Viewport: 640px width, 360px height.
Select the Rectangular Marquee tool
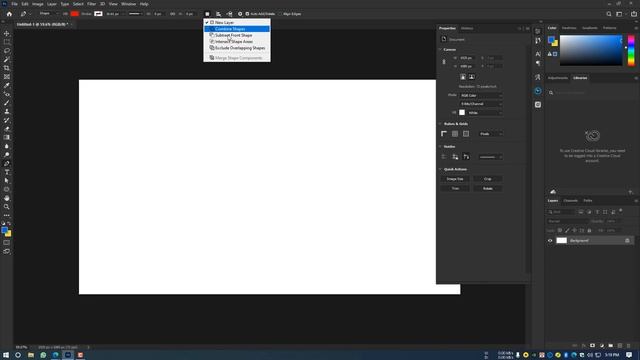(7, 42)
